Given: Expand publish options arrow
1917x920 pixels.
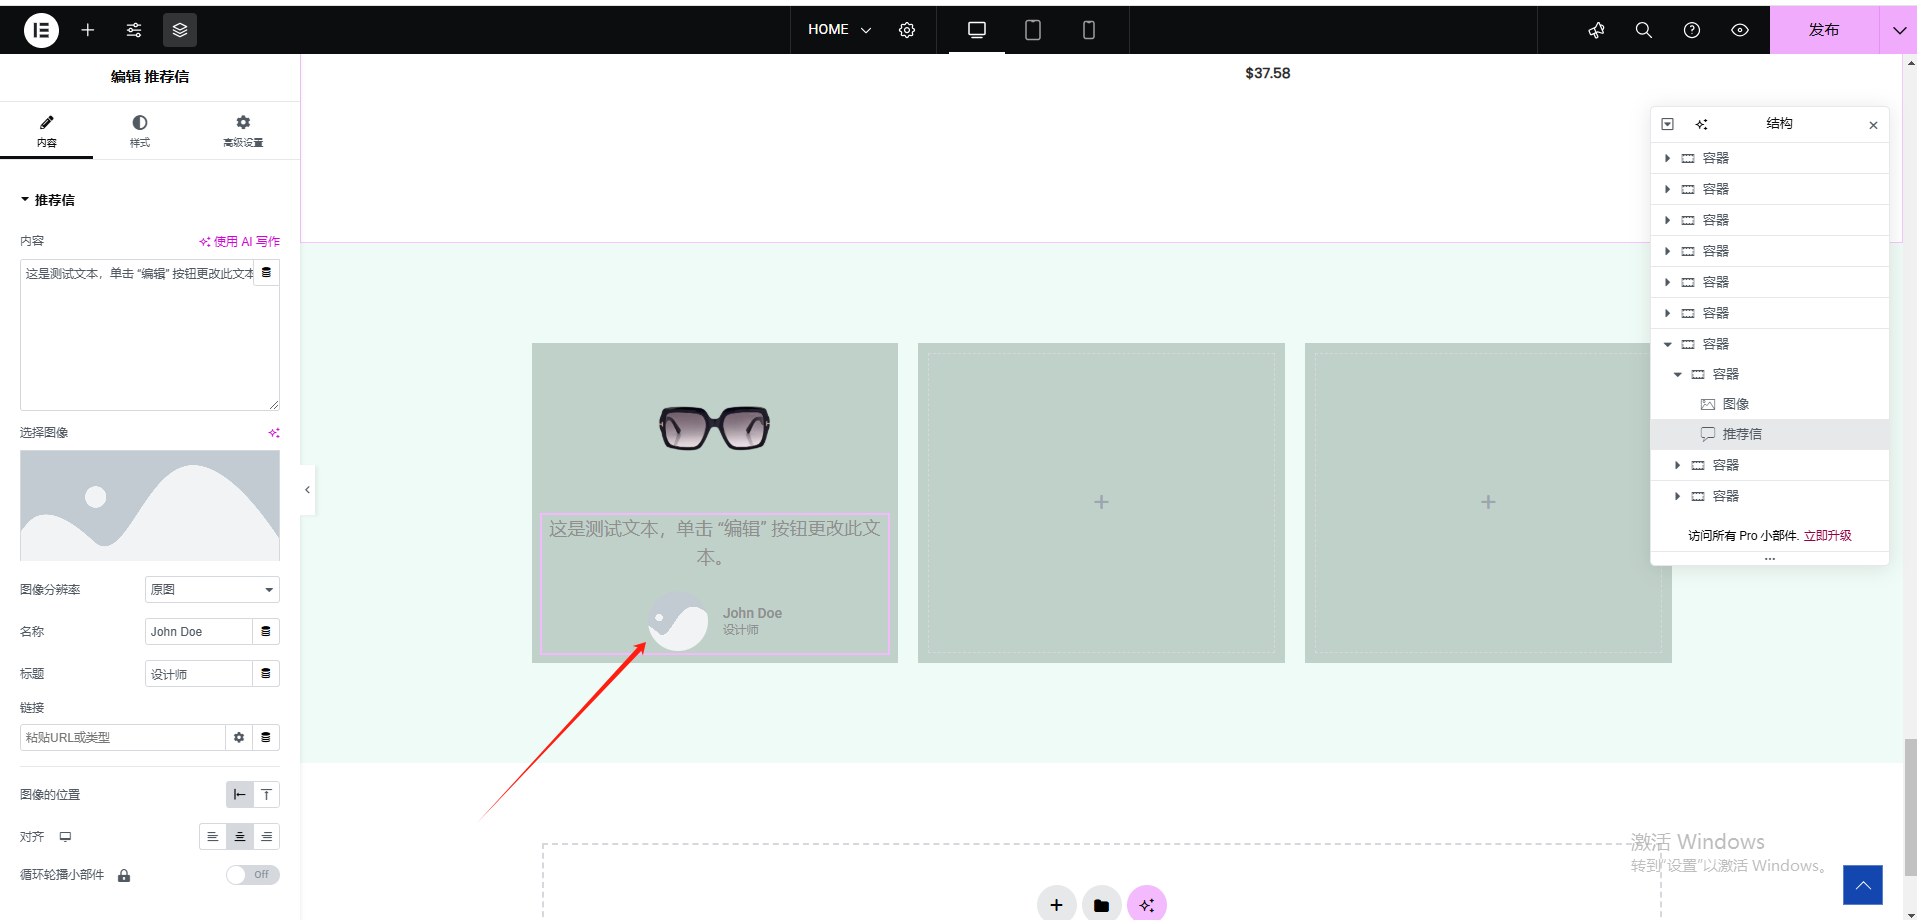Looking at the screenshot, I should 1898,30.
